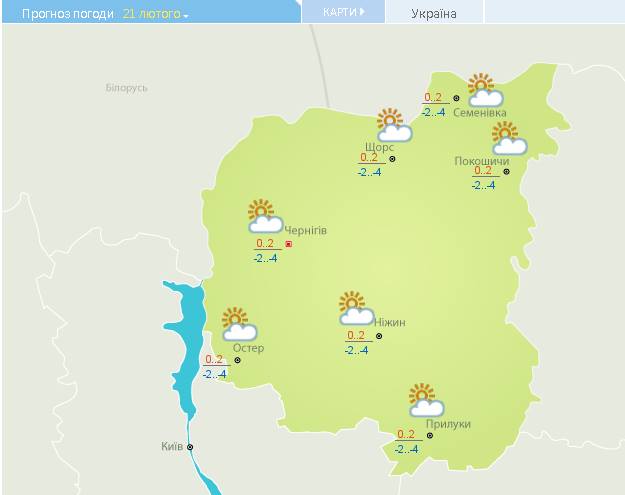This screenshot has width=625, height=495.
Task: Click the Прогноз погоди heading
Action: coord(68,14)
